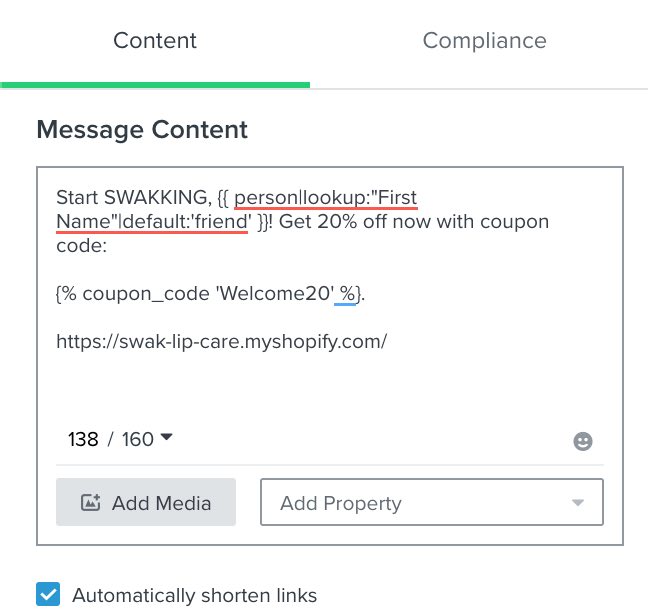Click the underlined person|lookup variable text
Image resolution: width=648 pixels, height=616 pixels.
(x=300, y=196)
